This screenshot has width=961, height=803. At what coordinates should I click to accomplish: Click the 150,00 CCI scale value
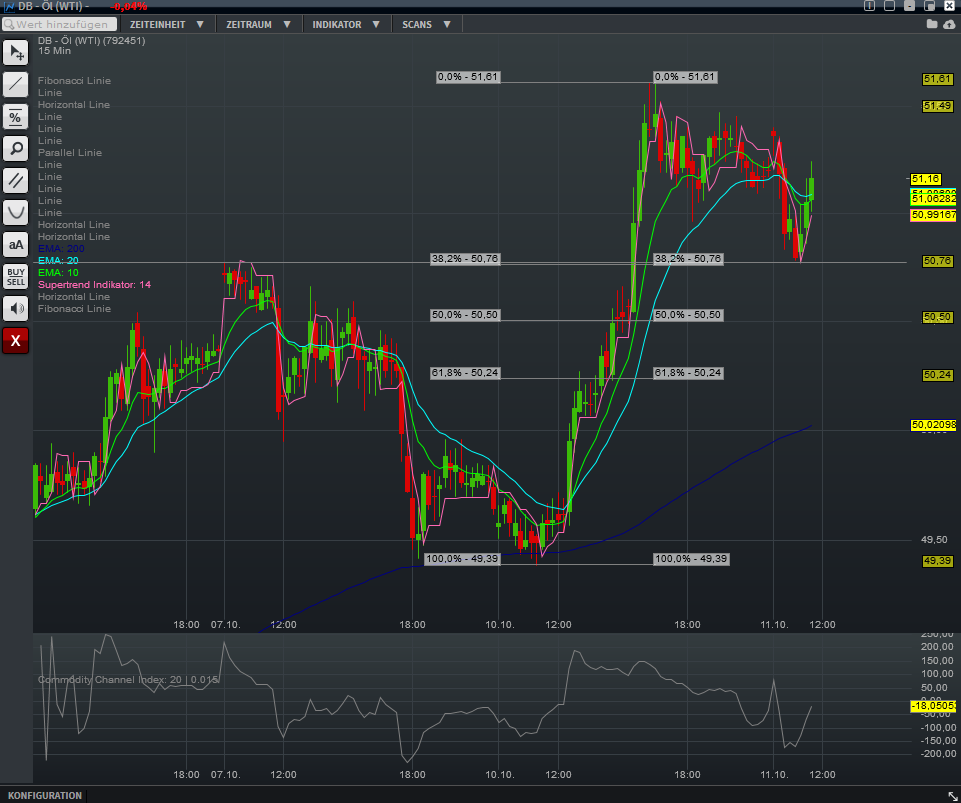937,661
